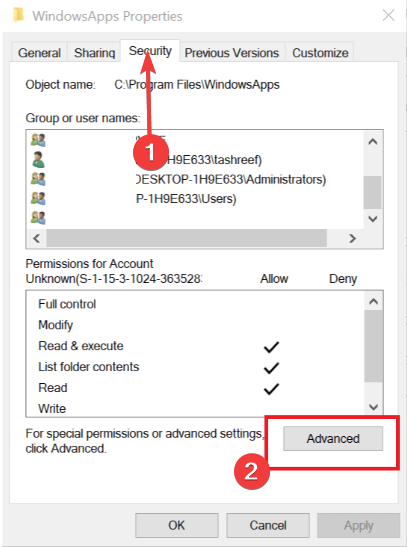The height and width of the screenshot is (547, 407).
Task: Click the List folder contents permission row
Action: 195,367
